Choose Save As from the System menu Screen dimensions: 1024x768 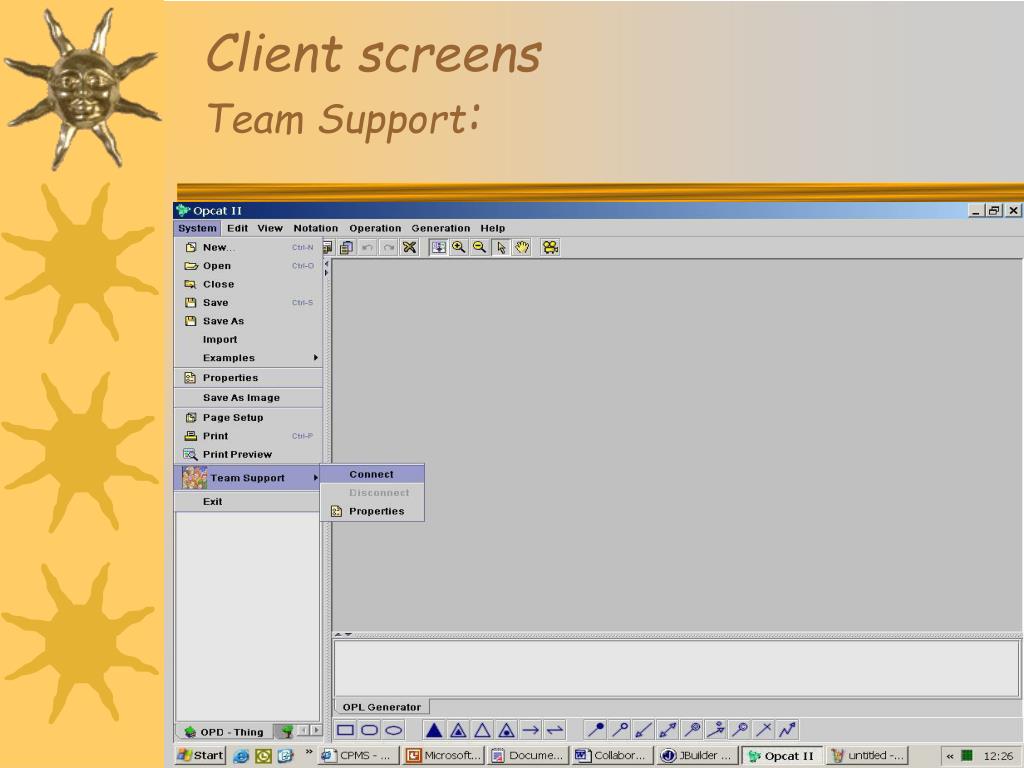click(x=249, y=321)
